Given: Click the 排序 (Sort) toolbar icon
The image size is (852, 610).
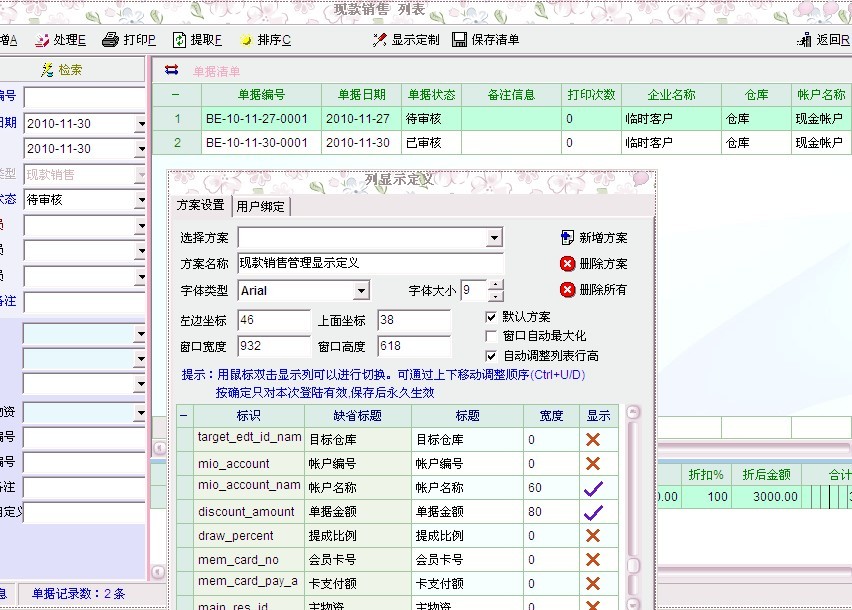Looking at the screenshot, I should click(246, 40).
